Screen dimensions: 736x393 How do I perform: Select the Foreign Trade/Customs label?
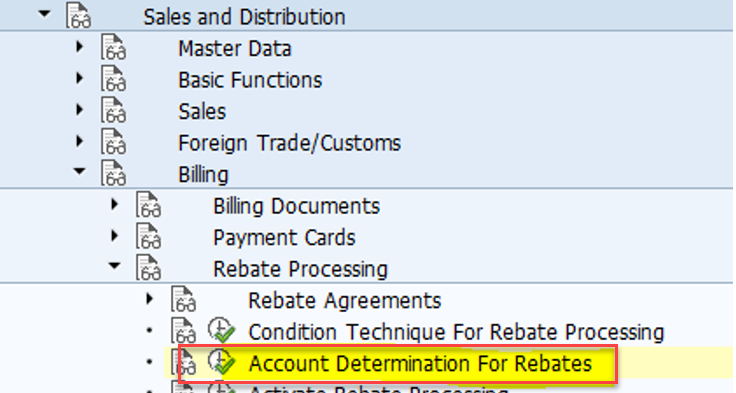point(290,143)
